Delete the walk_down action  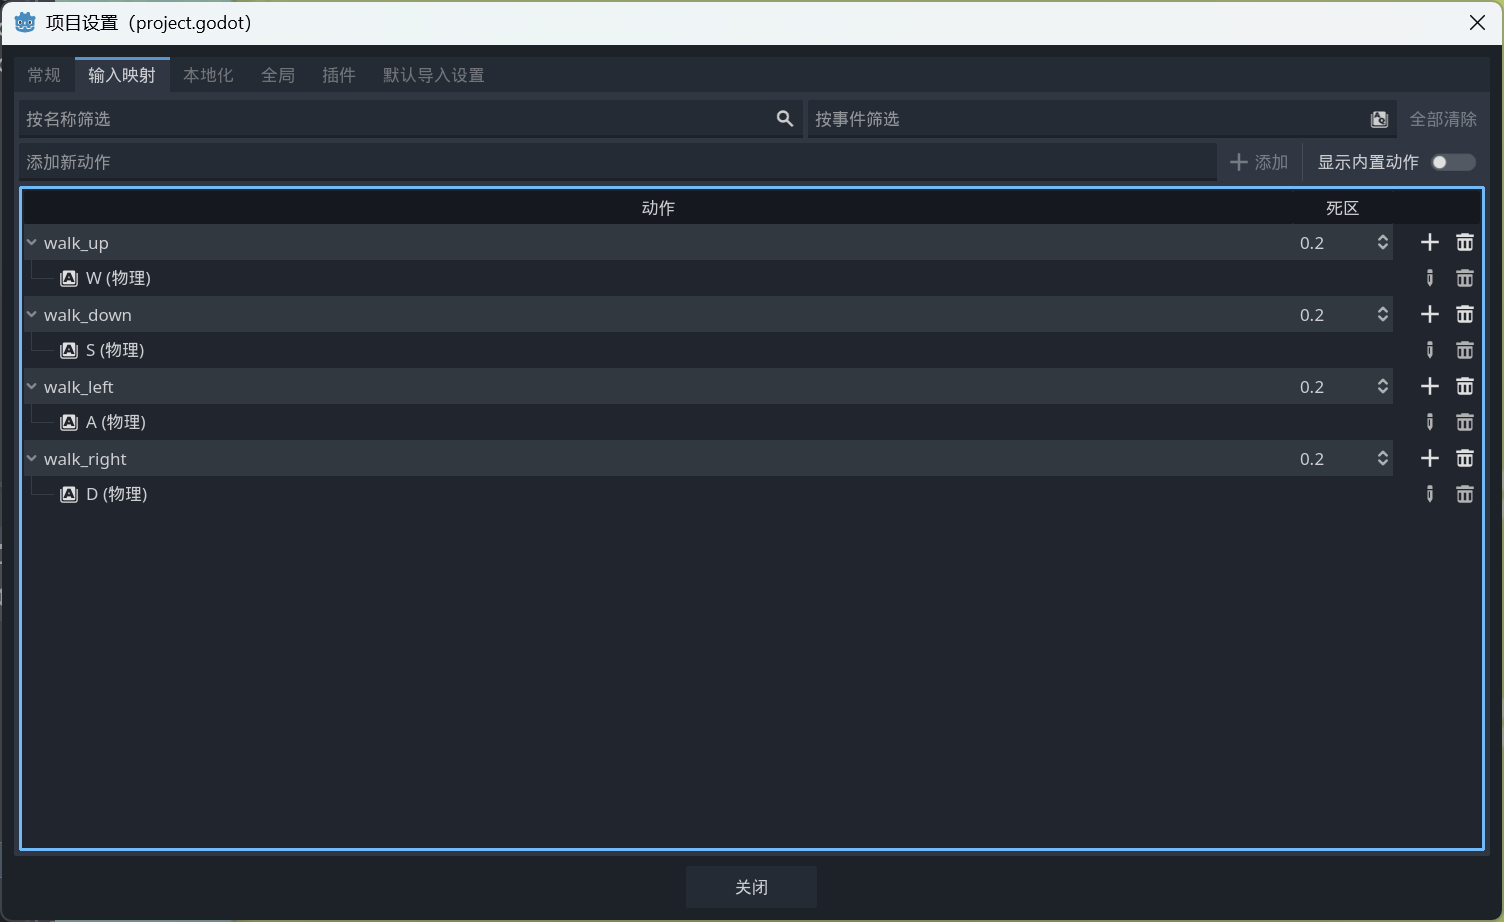coord(1464,315)
